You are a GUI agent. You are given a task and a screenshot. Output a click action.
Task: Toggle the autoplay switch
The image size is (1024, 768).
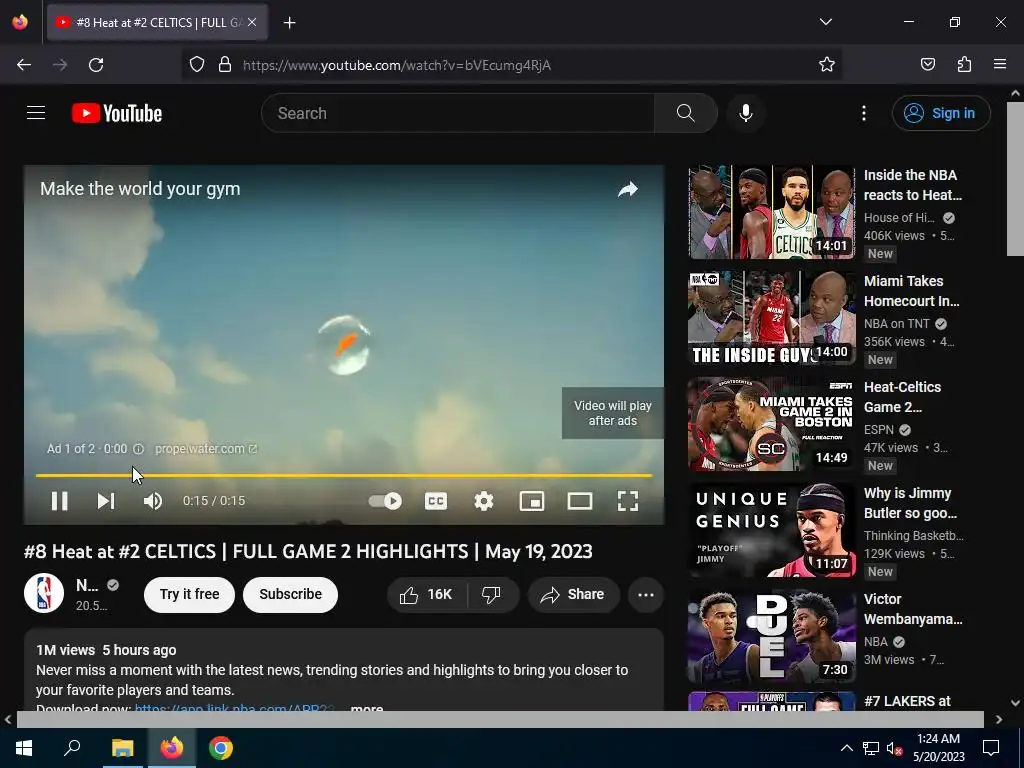[385, 501]
